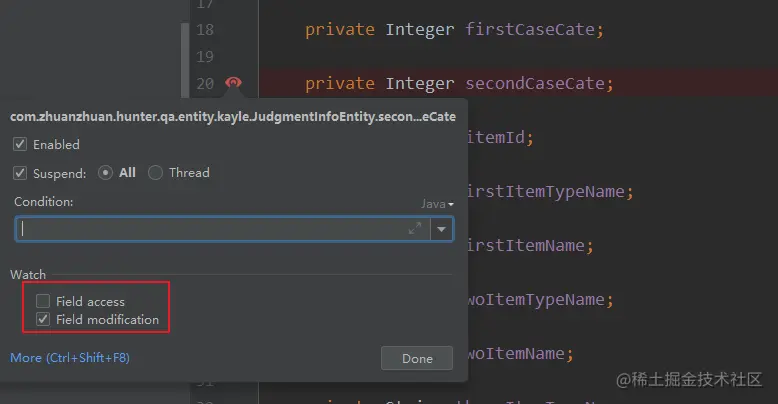Uncheck the Enabled checkbox
The image size is (778, 404).
[20, 144]
